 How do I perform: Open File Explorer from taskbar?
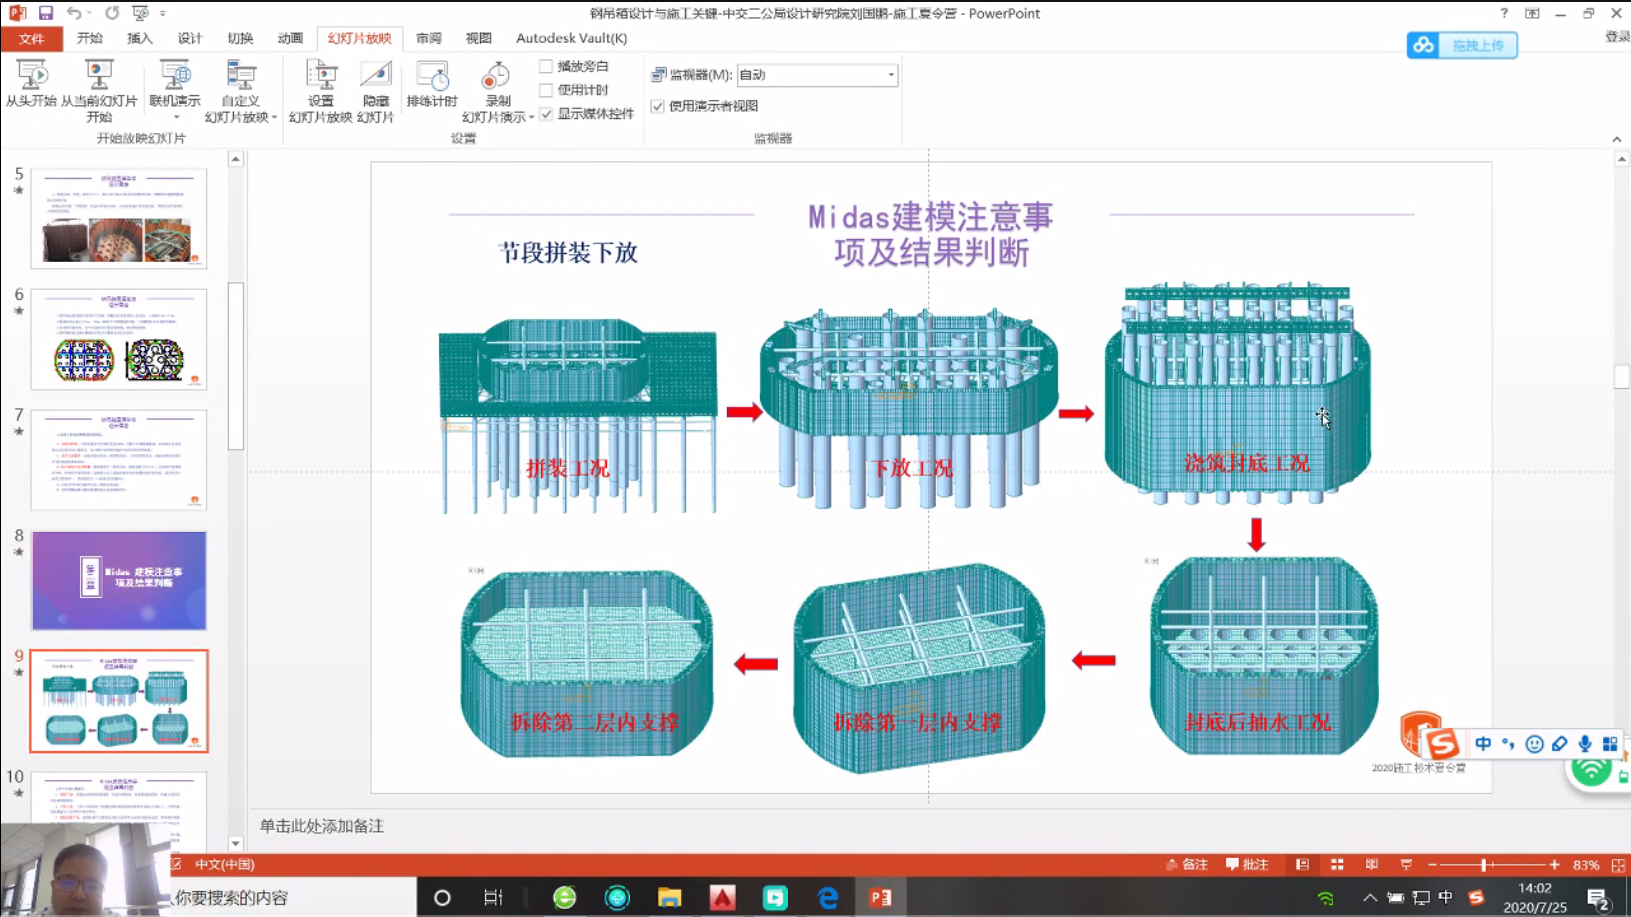click(x=669, y=897)
